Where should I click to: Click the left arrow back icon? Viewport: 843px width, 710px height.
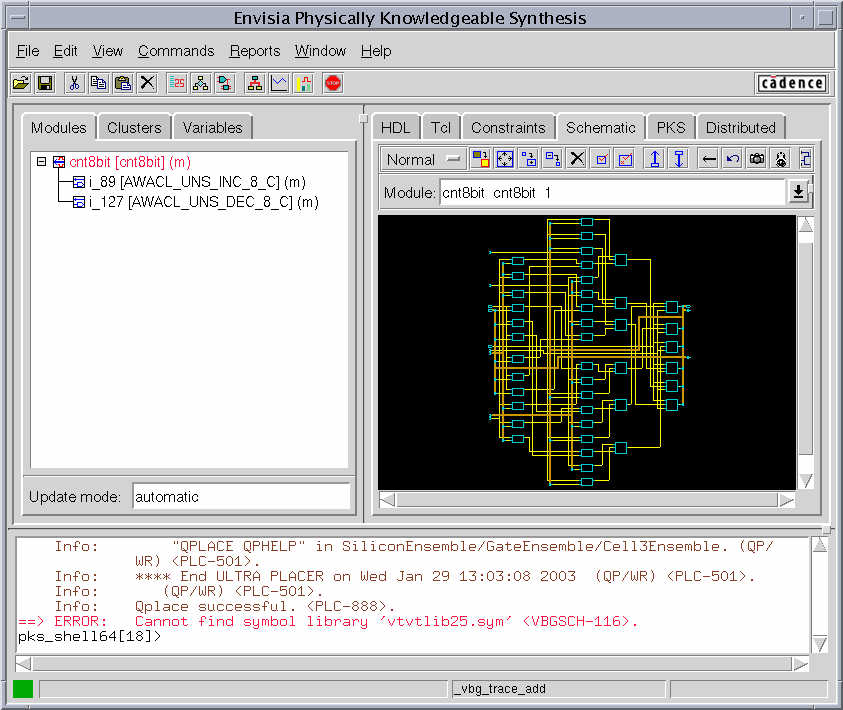coord(708,159)
